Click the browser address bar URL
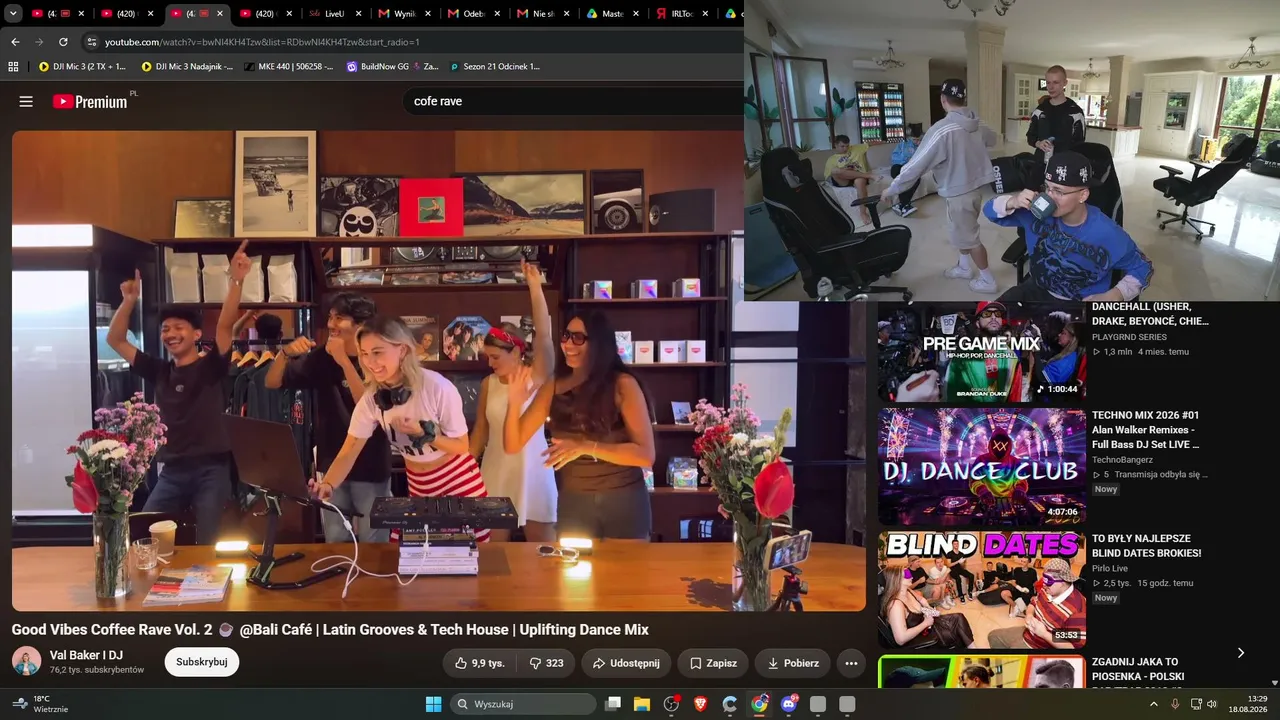Image resolution: width=1280 pixels, height=720 pixels. pos(262,42)
